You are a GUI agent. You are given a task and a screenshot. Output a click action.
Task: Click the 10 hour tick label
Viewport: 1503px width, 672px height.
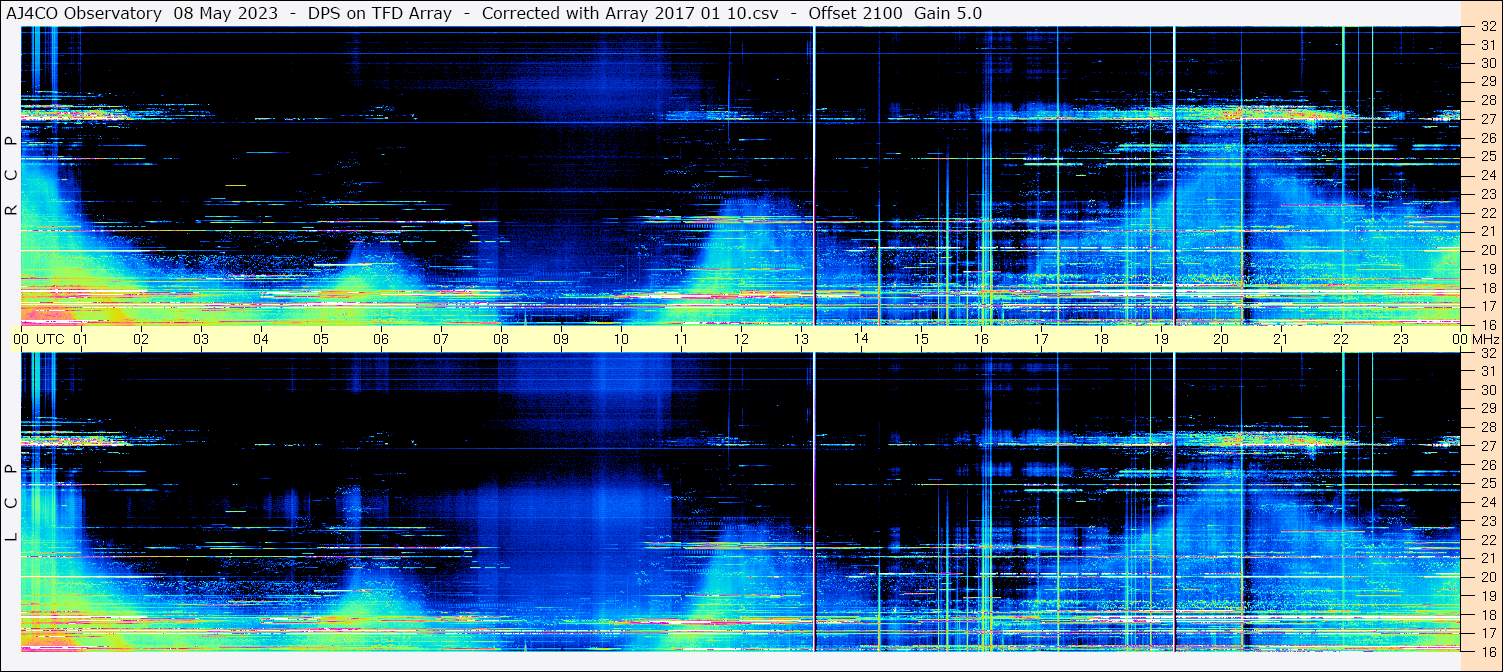tap(621, 339)
